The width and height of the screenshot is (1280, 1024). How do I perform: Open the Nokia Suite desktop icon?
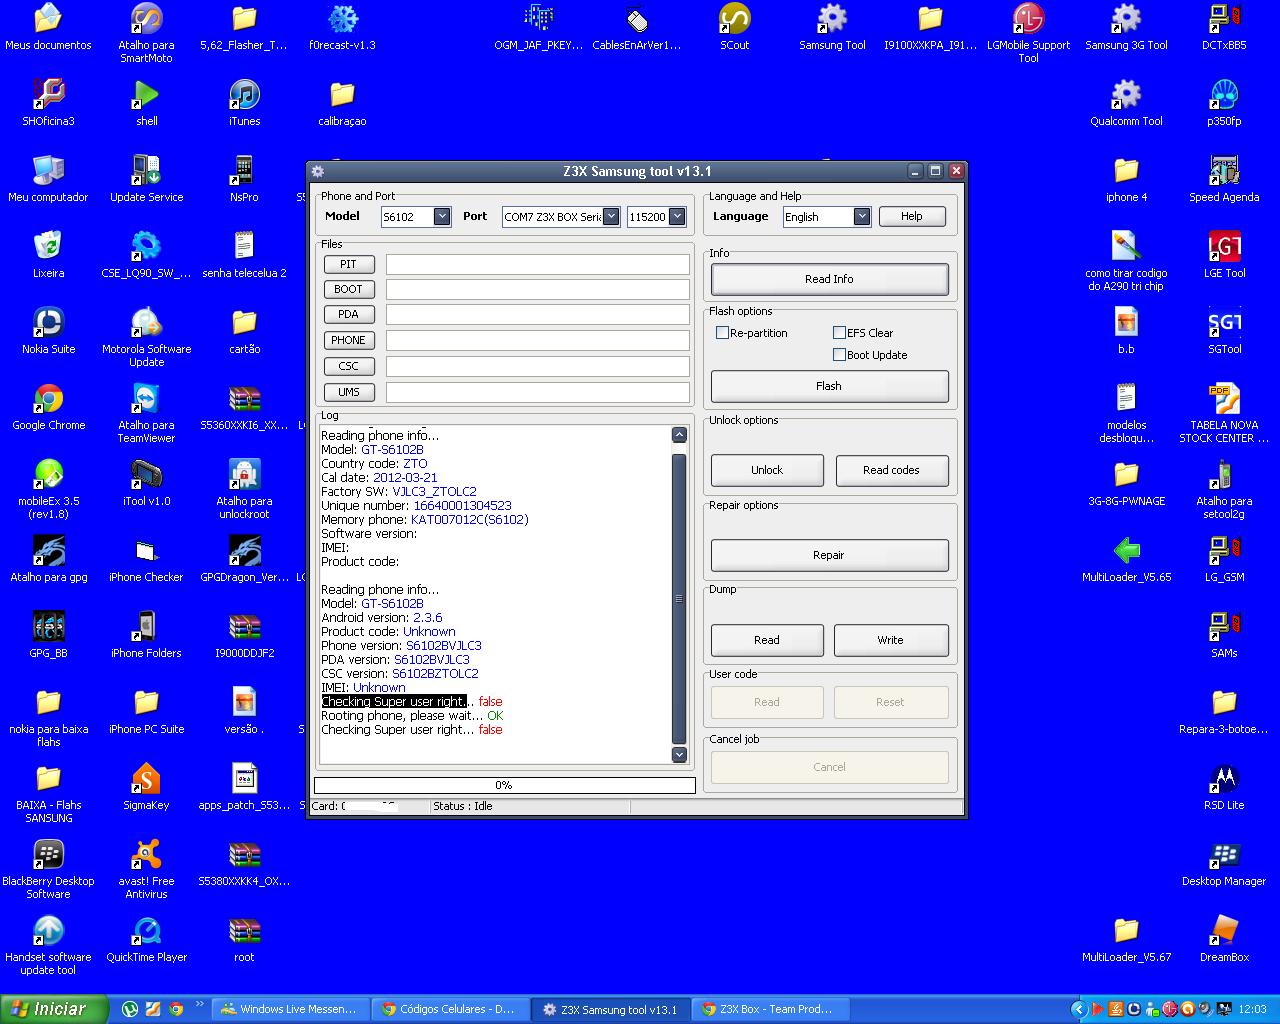[x=48, y=331]
